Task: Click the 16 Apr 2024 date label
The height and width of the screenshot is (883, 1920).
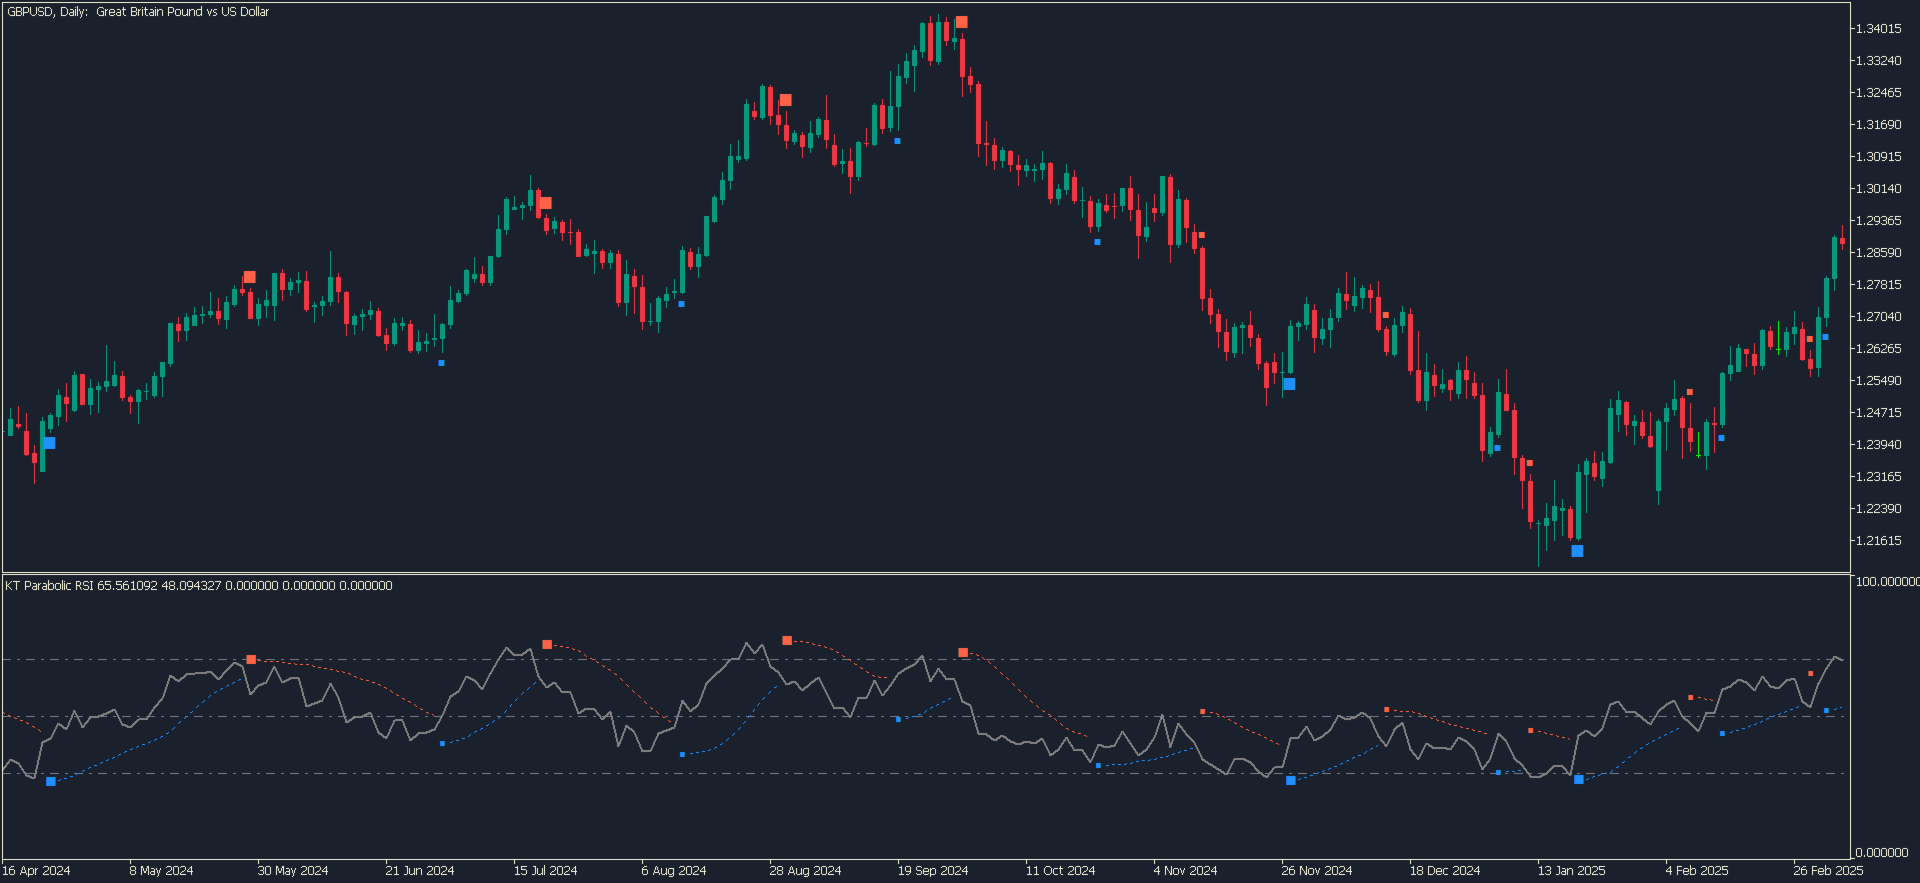Action: tap(36, 871)
